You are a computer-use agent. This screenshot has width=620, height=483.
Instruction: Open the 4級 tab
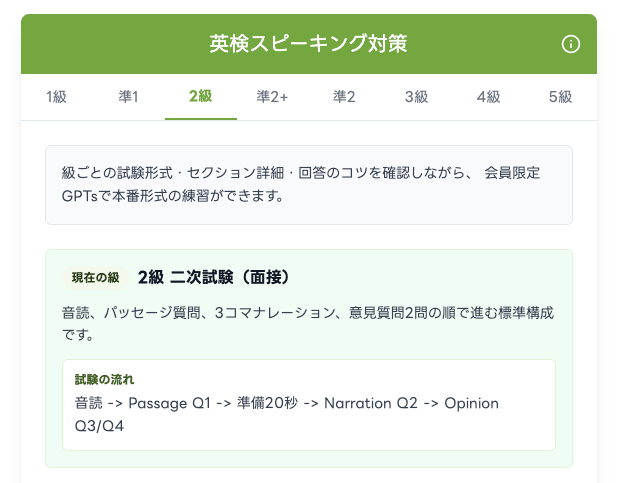tap(489, 97)
